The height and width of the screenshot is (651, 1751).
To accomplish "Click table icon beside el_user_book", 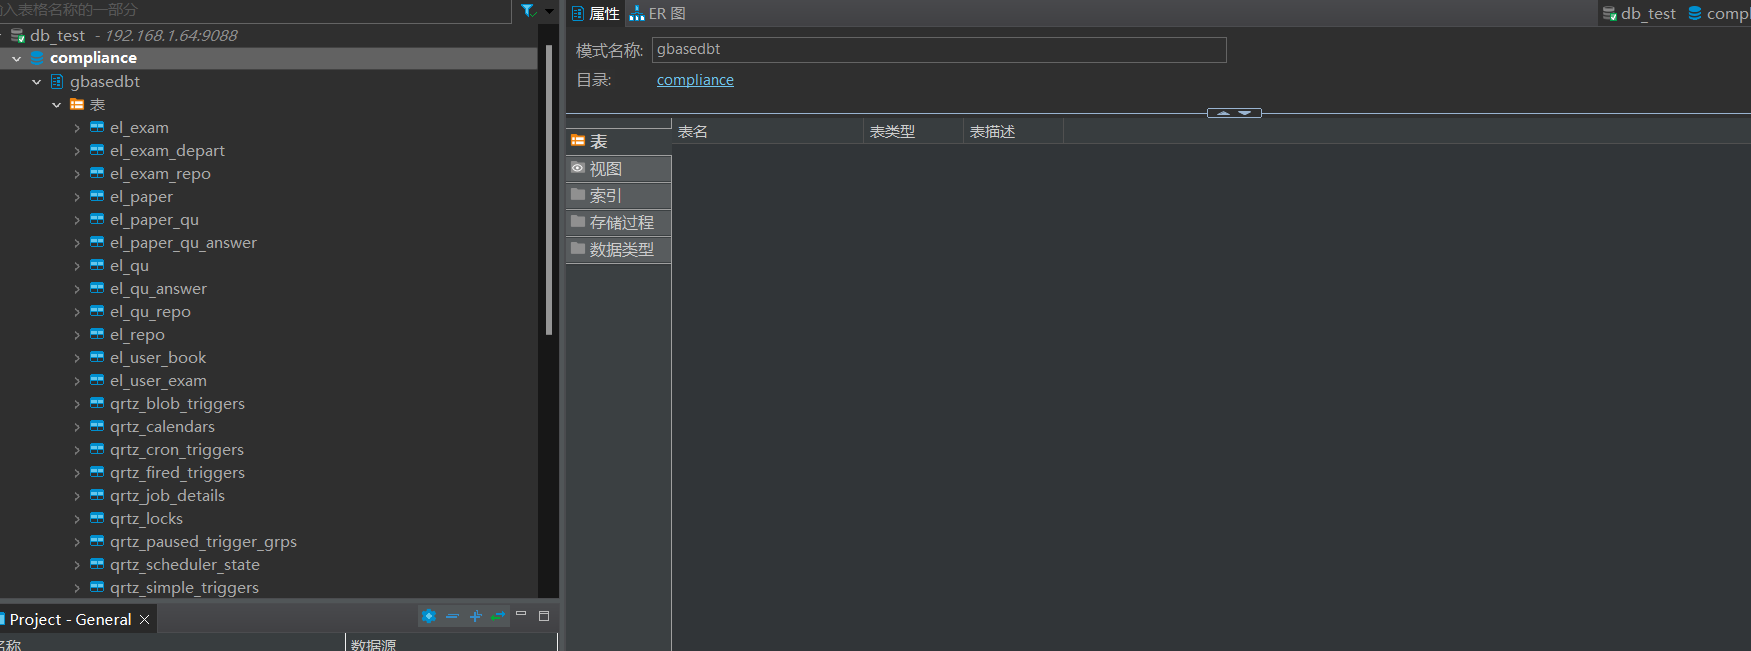I will point(97,357).
